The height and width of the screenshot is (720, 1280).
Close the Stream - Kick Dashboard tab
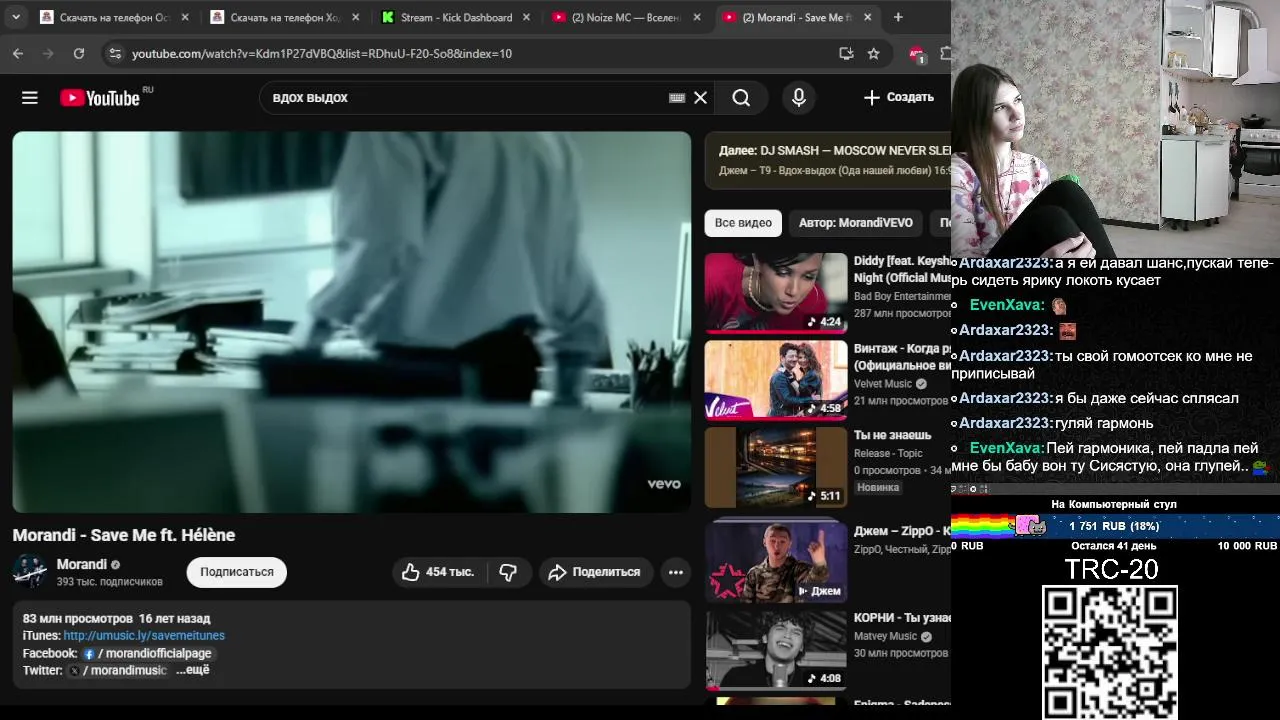coord(526,17)
